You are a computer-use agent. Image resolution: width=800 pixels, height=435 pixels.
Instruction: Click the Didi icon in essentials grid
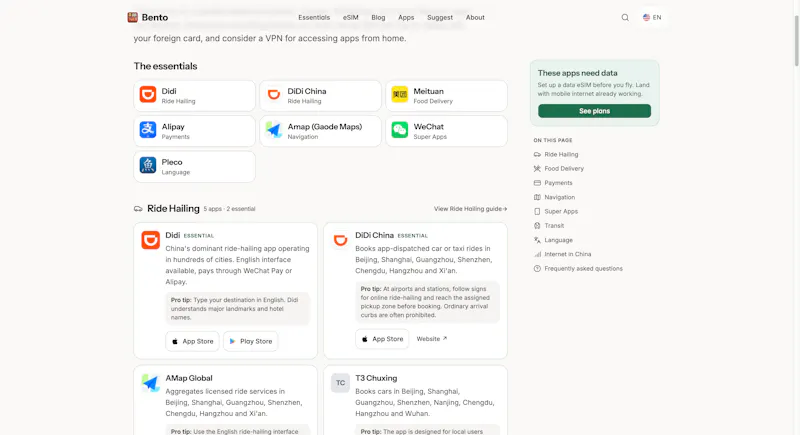coord(148,94)
